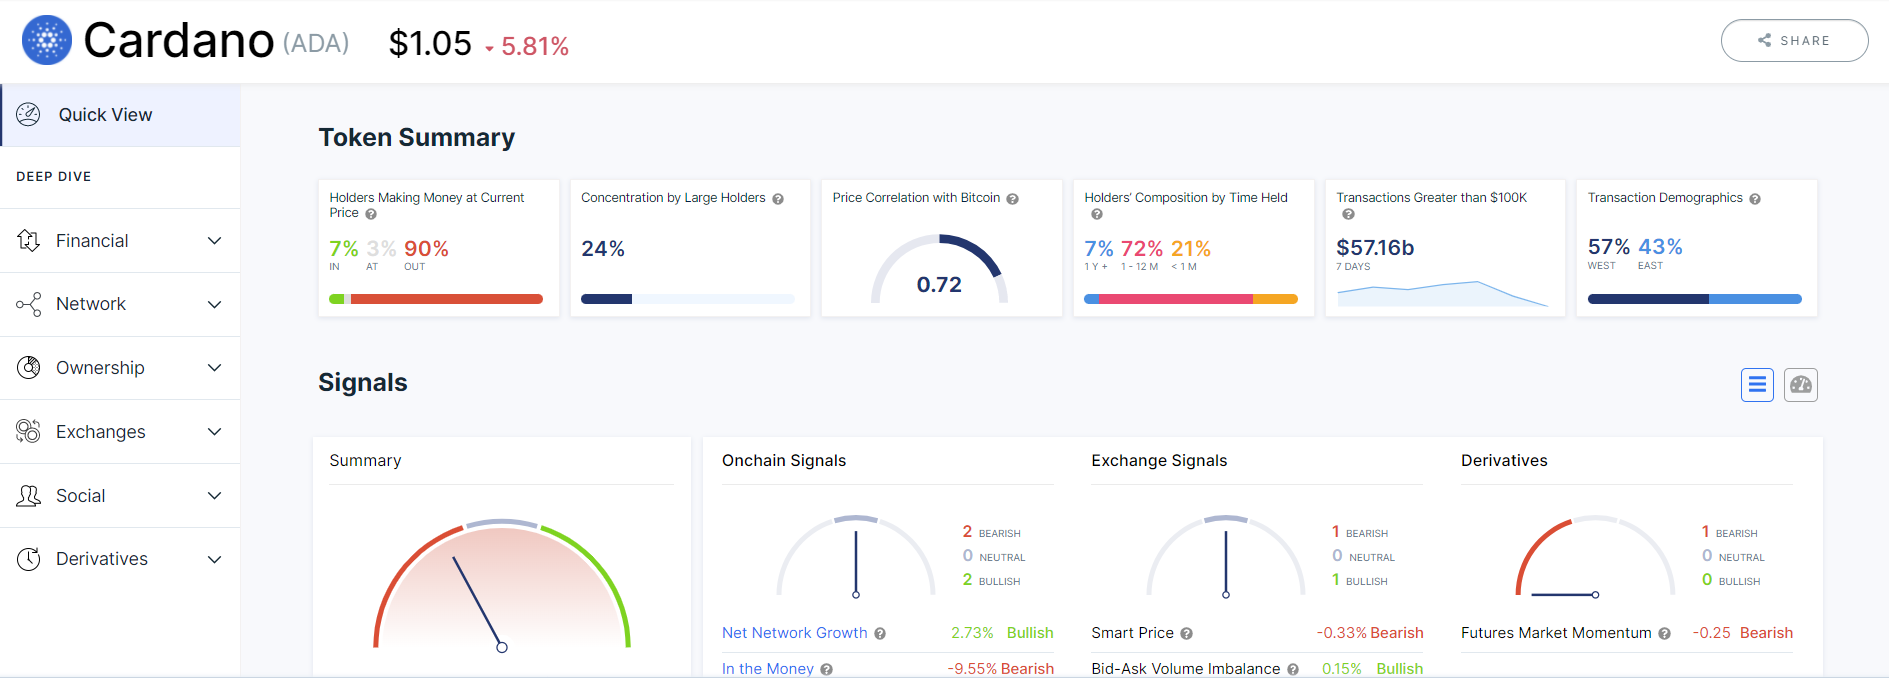Open the Quick View menu item
This screenshot has width=1889, height=694.
(x=120, y=115)
